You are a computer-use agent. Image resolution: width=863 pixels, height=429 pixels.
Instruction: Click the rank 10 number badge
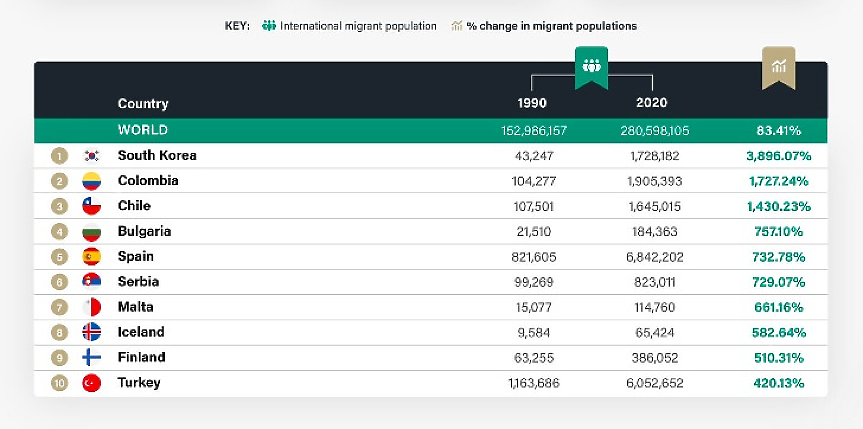point(59,383)
